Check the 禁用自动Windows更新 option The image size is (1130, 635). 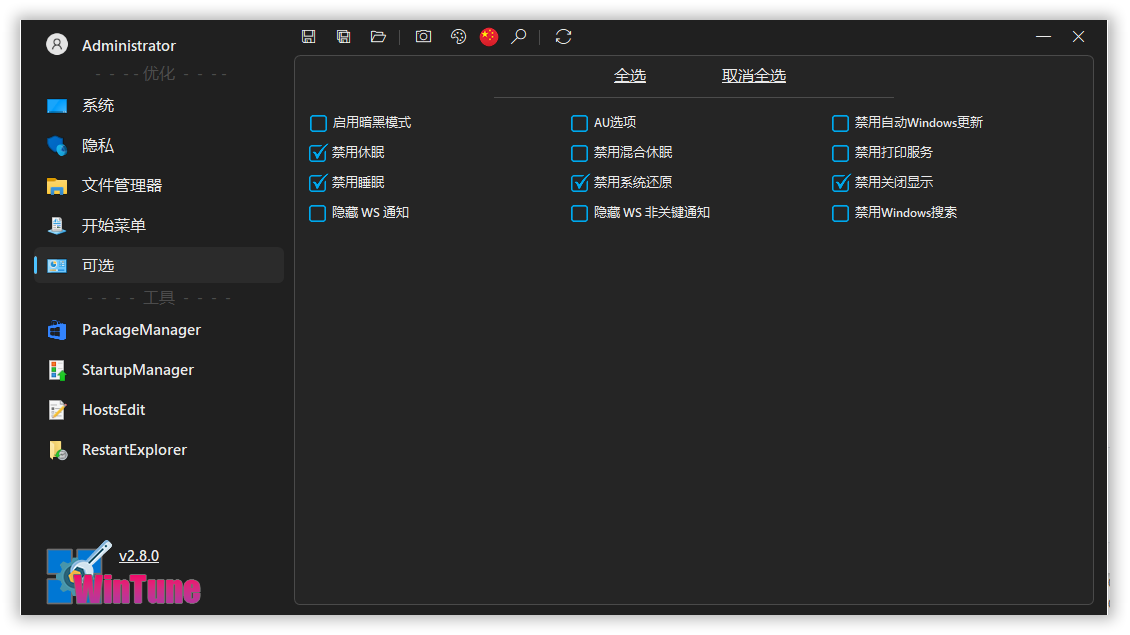tap(841, 123)
